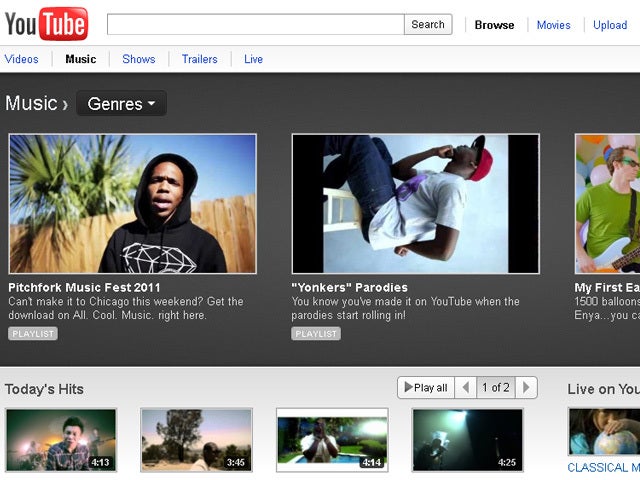Viewport: 640px width, 480px height.
Task: Switch to the Trailers tab
Action: (200, 59)
